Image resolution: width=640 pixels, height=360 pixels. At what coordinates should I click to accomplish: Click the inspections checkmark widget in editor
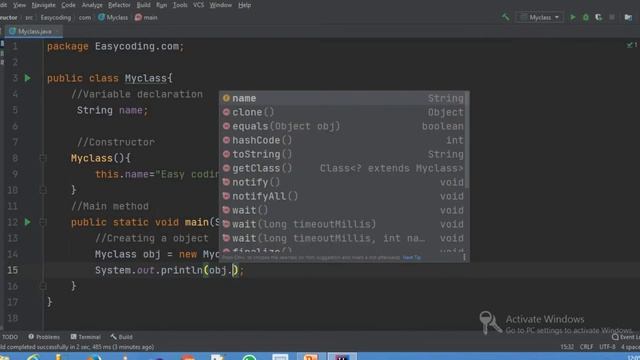click(x=632, y=45)
